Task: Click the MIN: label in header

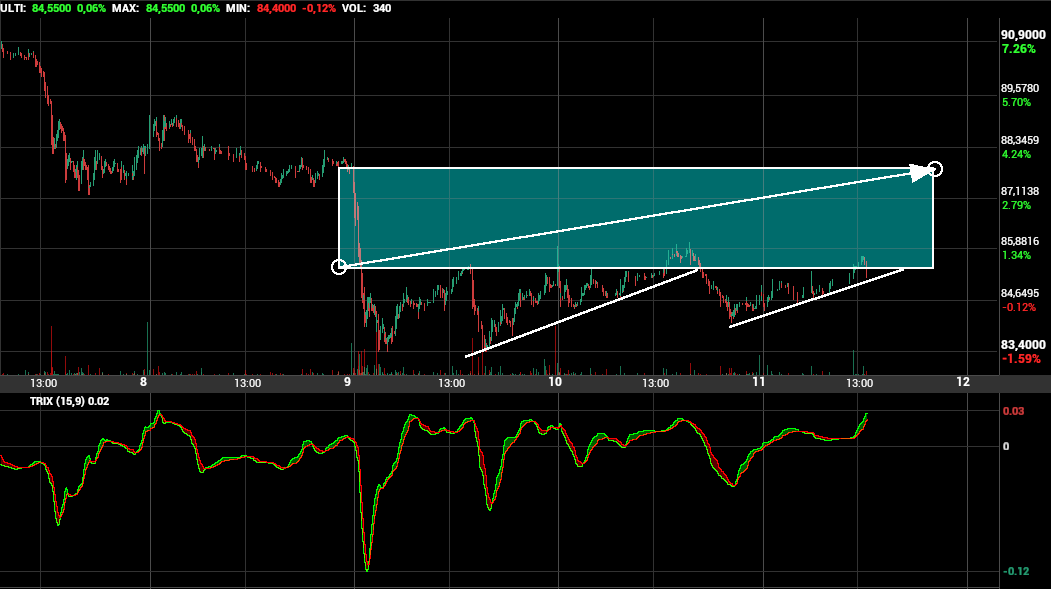Action: click(x=238, y=9)
